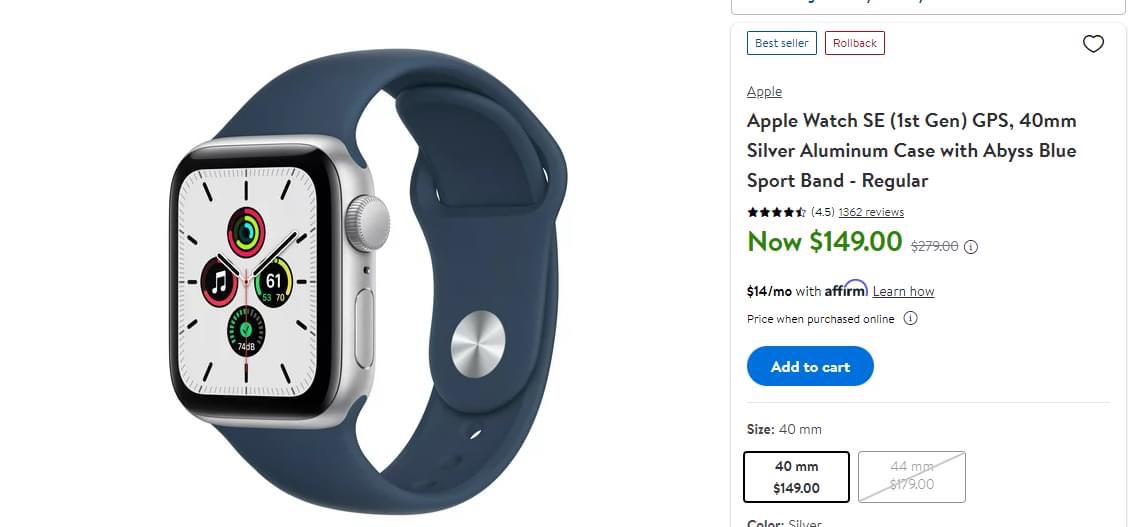Click the Now $149.00 price

824,242
